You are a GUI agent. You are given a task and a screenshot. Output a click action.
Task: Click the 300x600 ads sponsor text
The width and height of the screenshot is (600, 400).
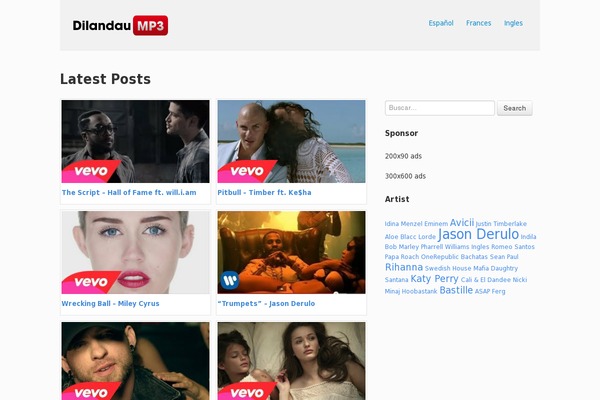(405, 176)
